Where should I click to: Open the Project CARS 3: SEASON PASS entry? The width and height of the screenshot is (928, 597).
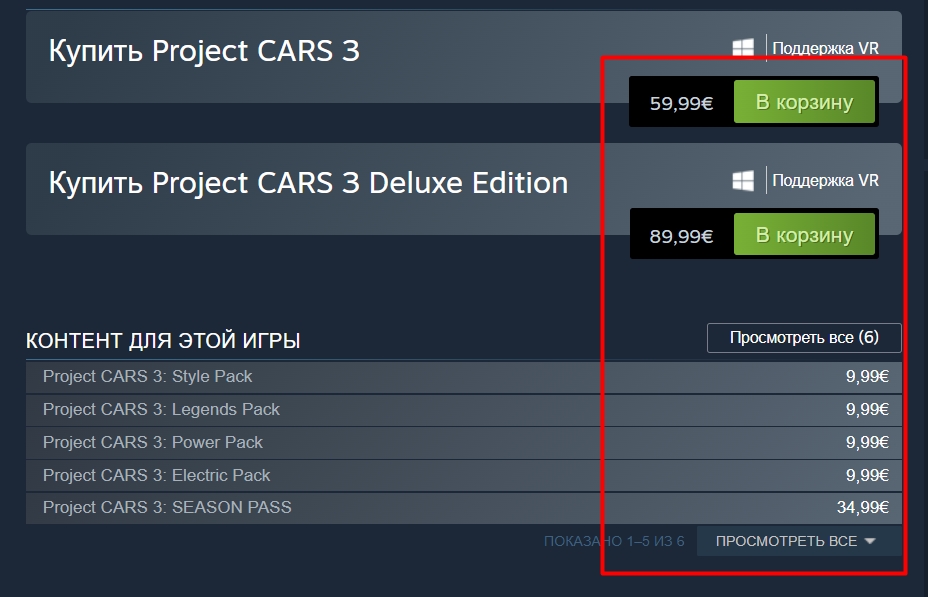[463, 508]
